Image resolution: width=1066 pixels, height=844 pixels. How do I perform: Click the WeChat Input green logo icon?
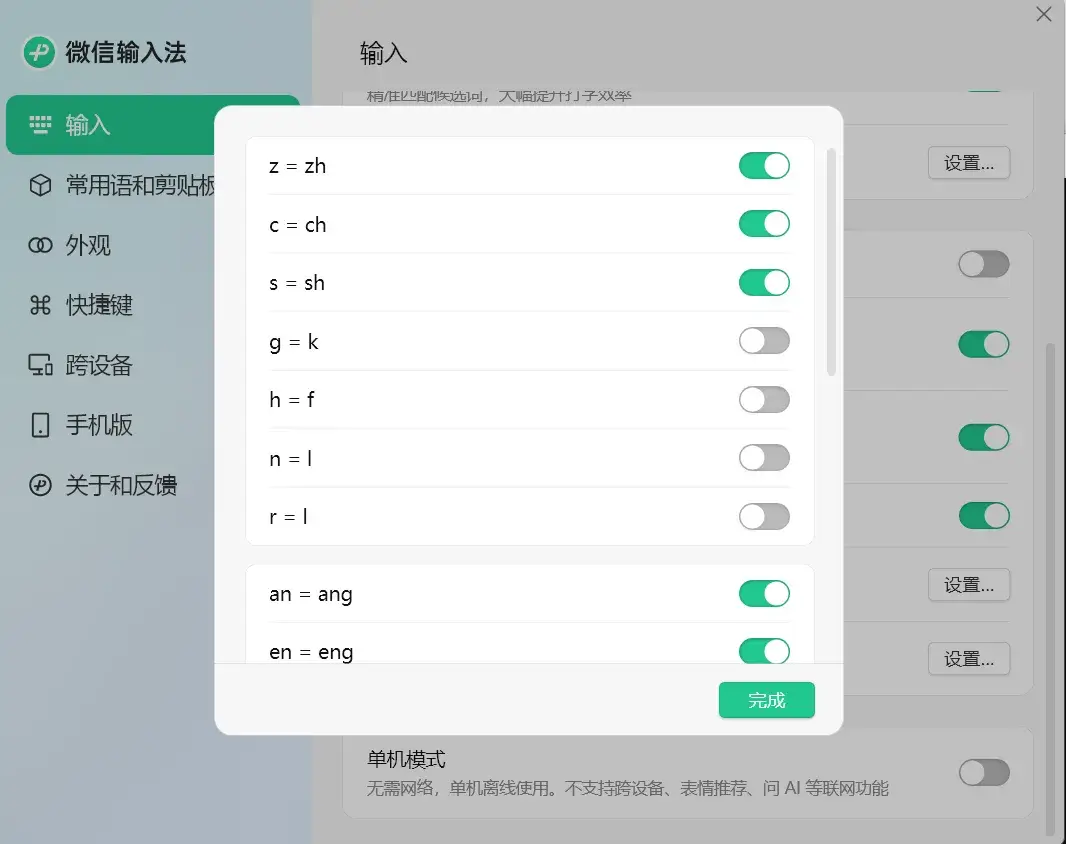point(39,52)
